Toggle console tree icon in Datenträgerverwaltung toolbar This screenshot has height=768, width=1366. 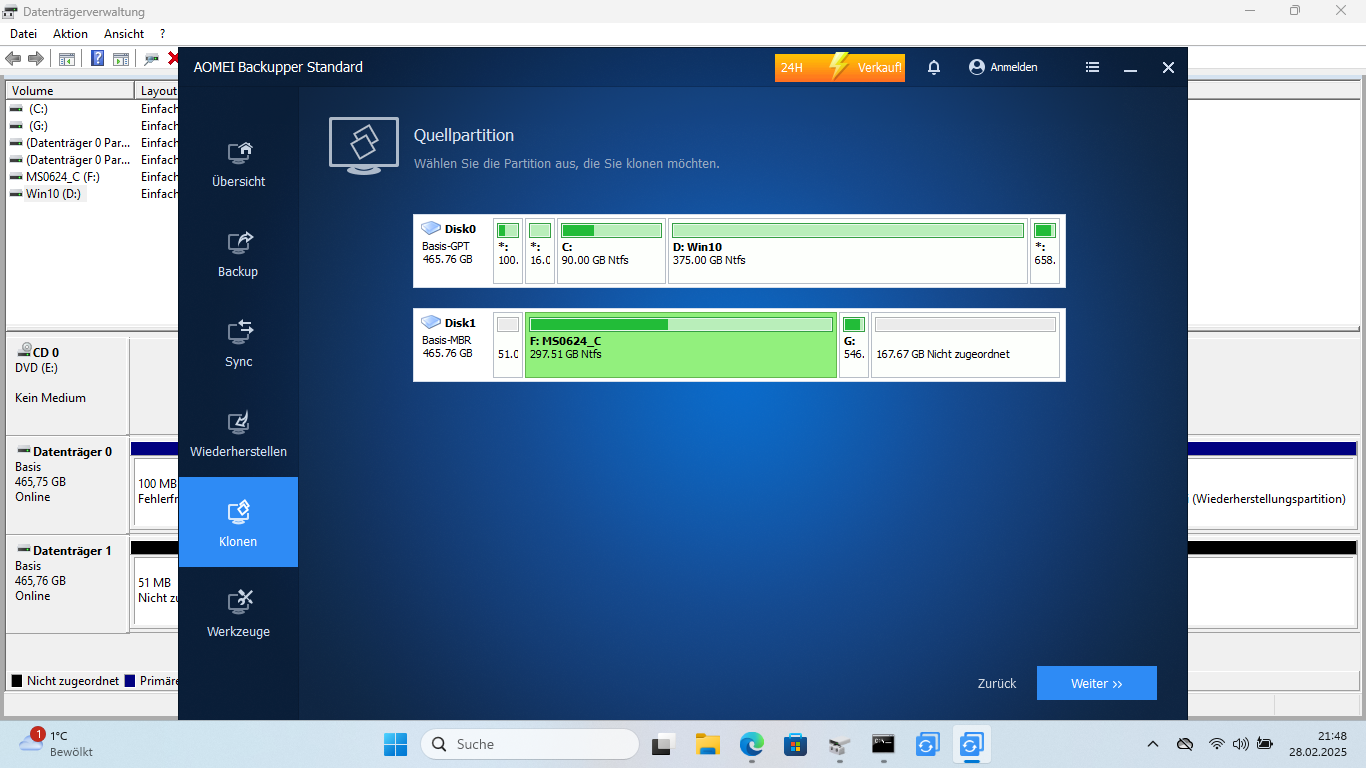pyautogui.click(x=67, y=59)
